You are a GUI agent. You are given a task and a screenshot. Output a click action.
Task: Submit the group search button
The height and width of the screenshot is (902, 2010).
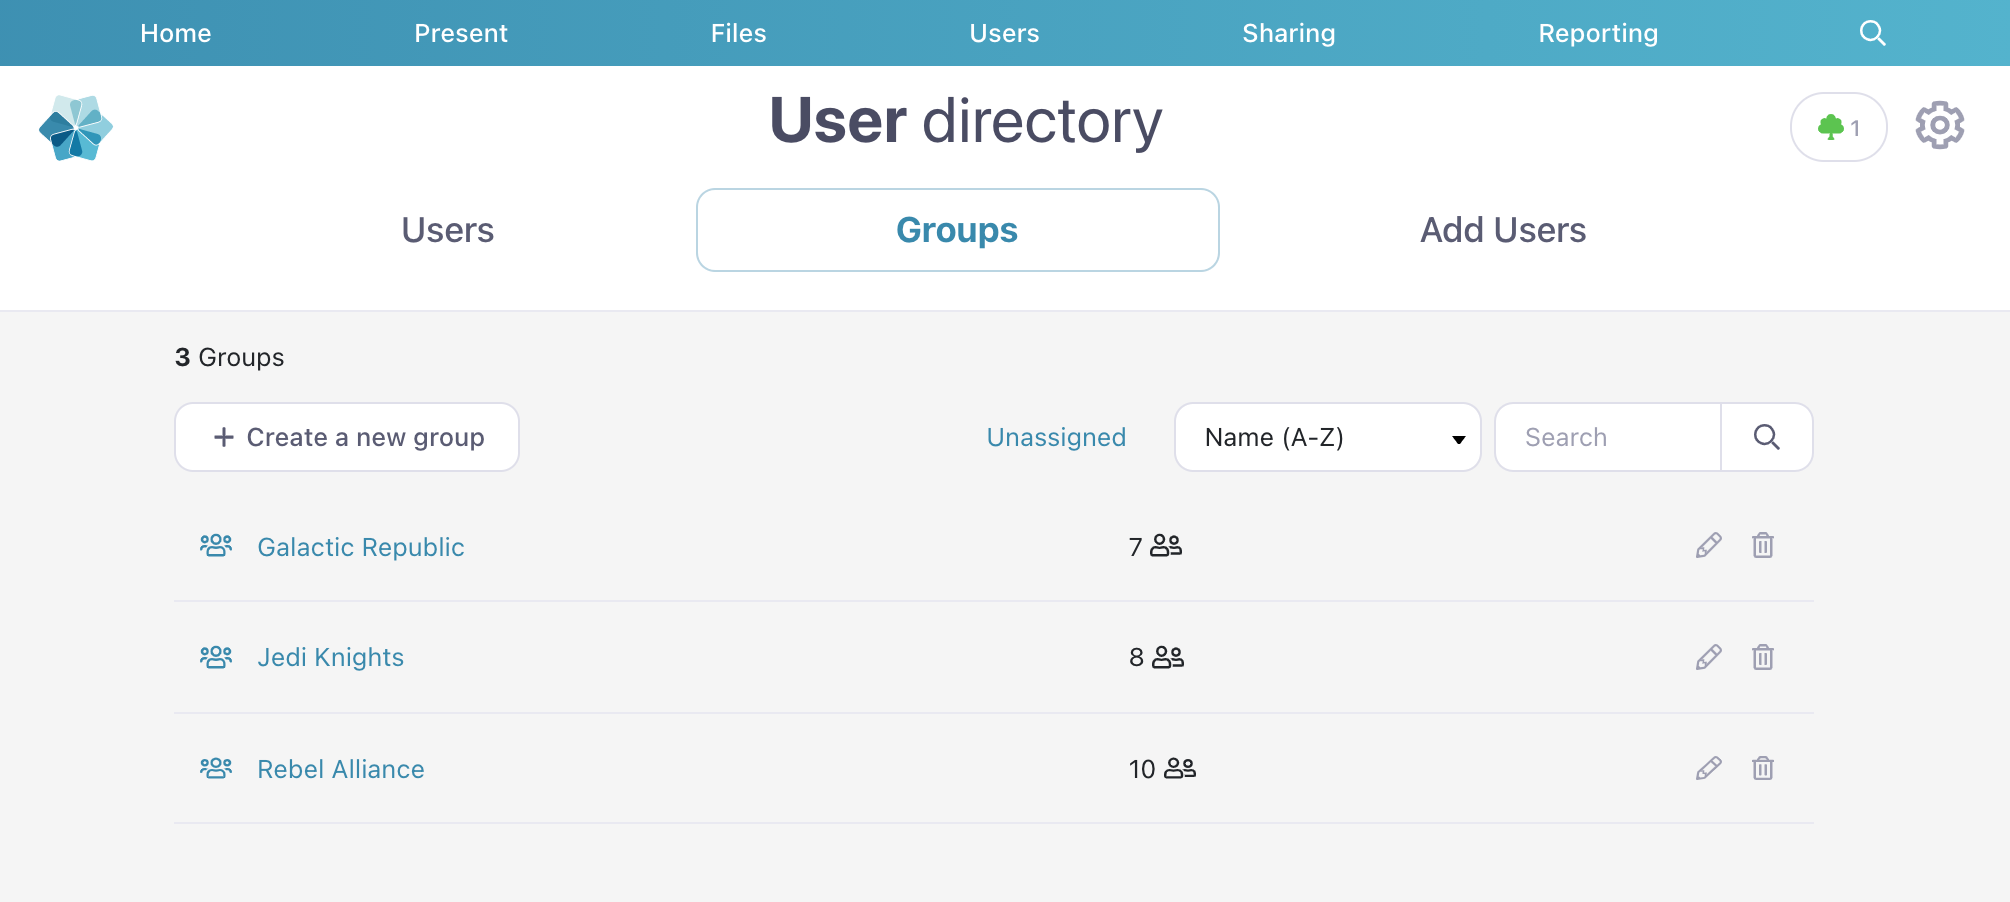[1766, 437]
